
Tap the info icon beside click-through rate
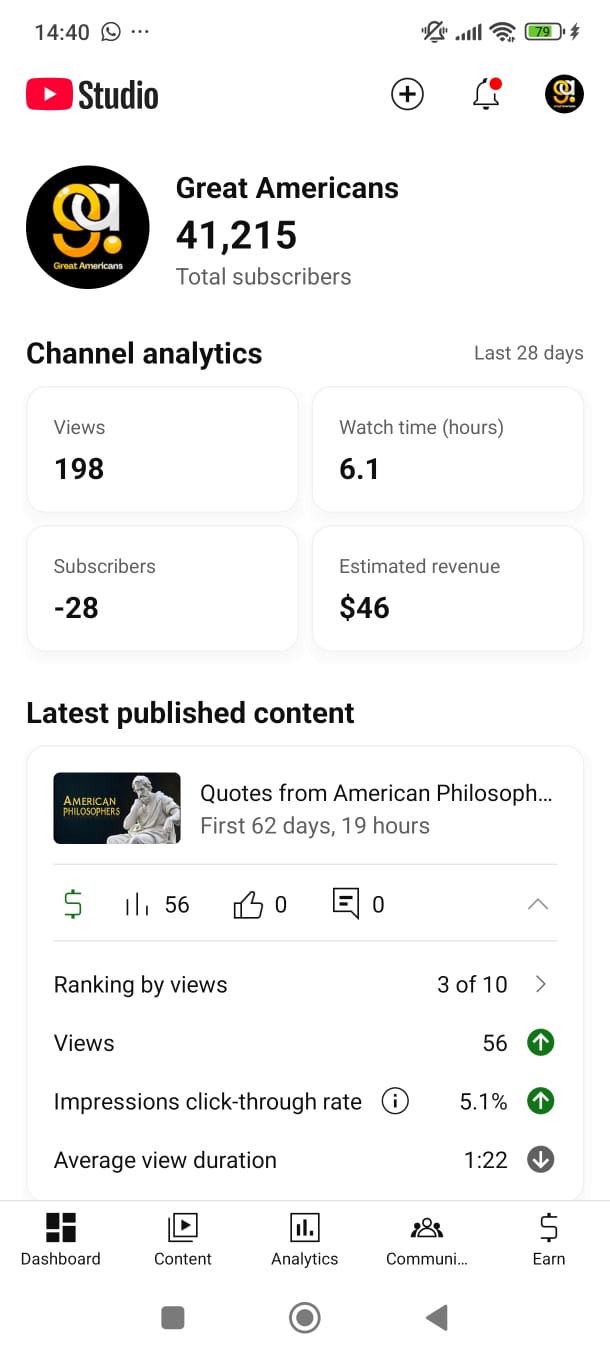395,1102
